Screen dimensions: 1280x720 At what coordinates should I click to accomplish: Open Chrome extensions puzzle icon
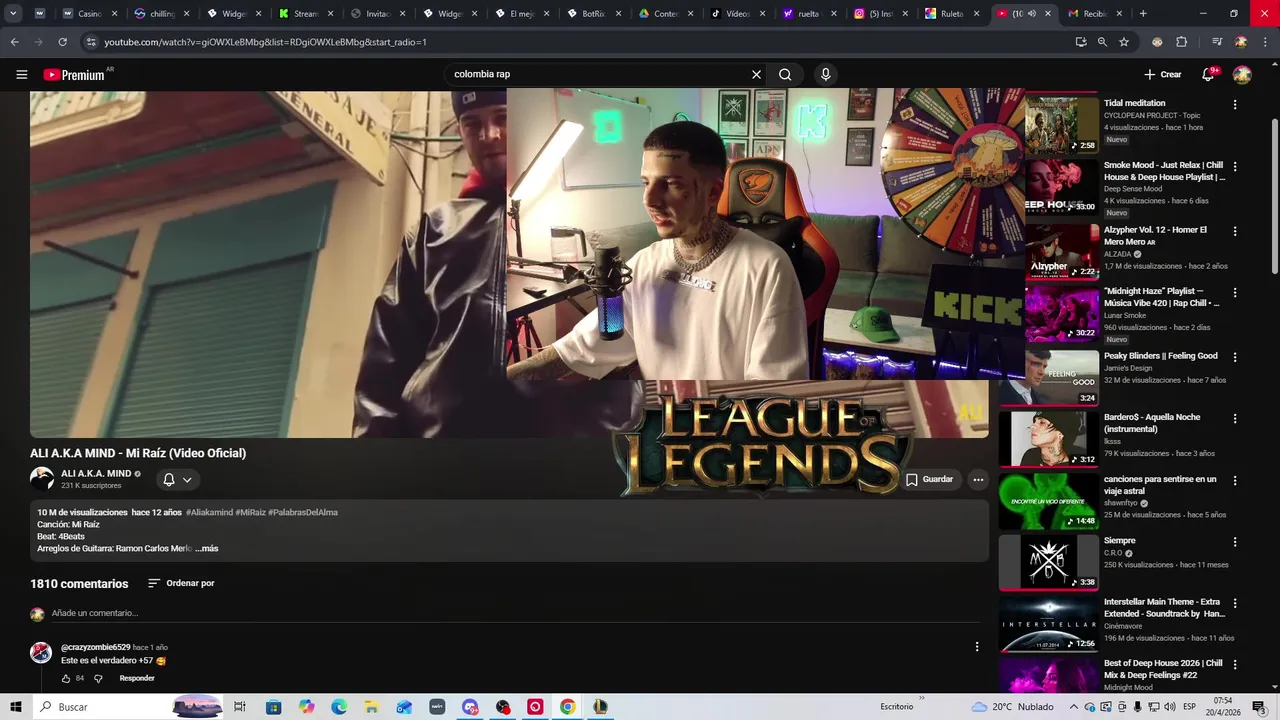click(1181, 42)
